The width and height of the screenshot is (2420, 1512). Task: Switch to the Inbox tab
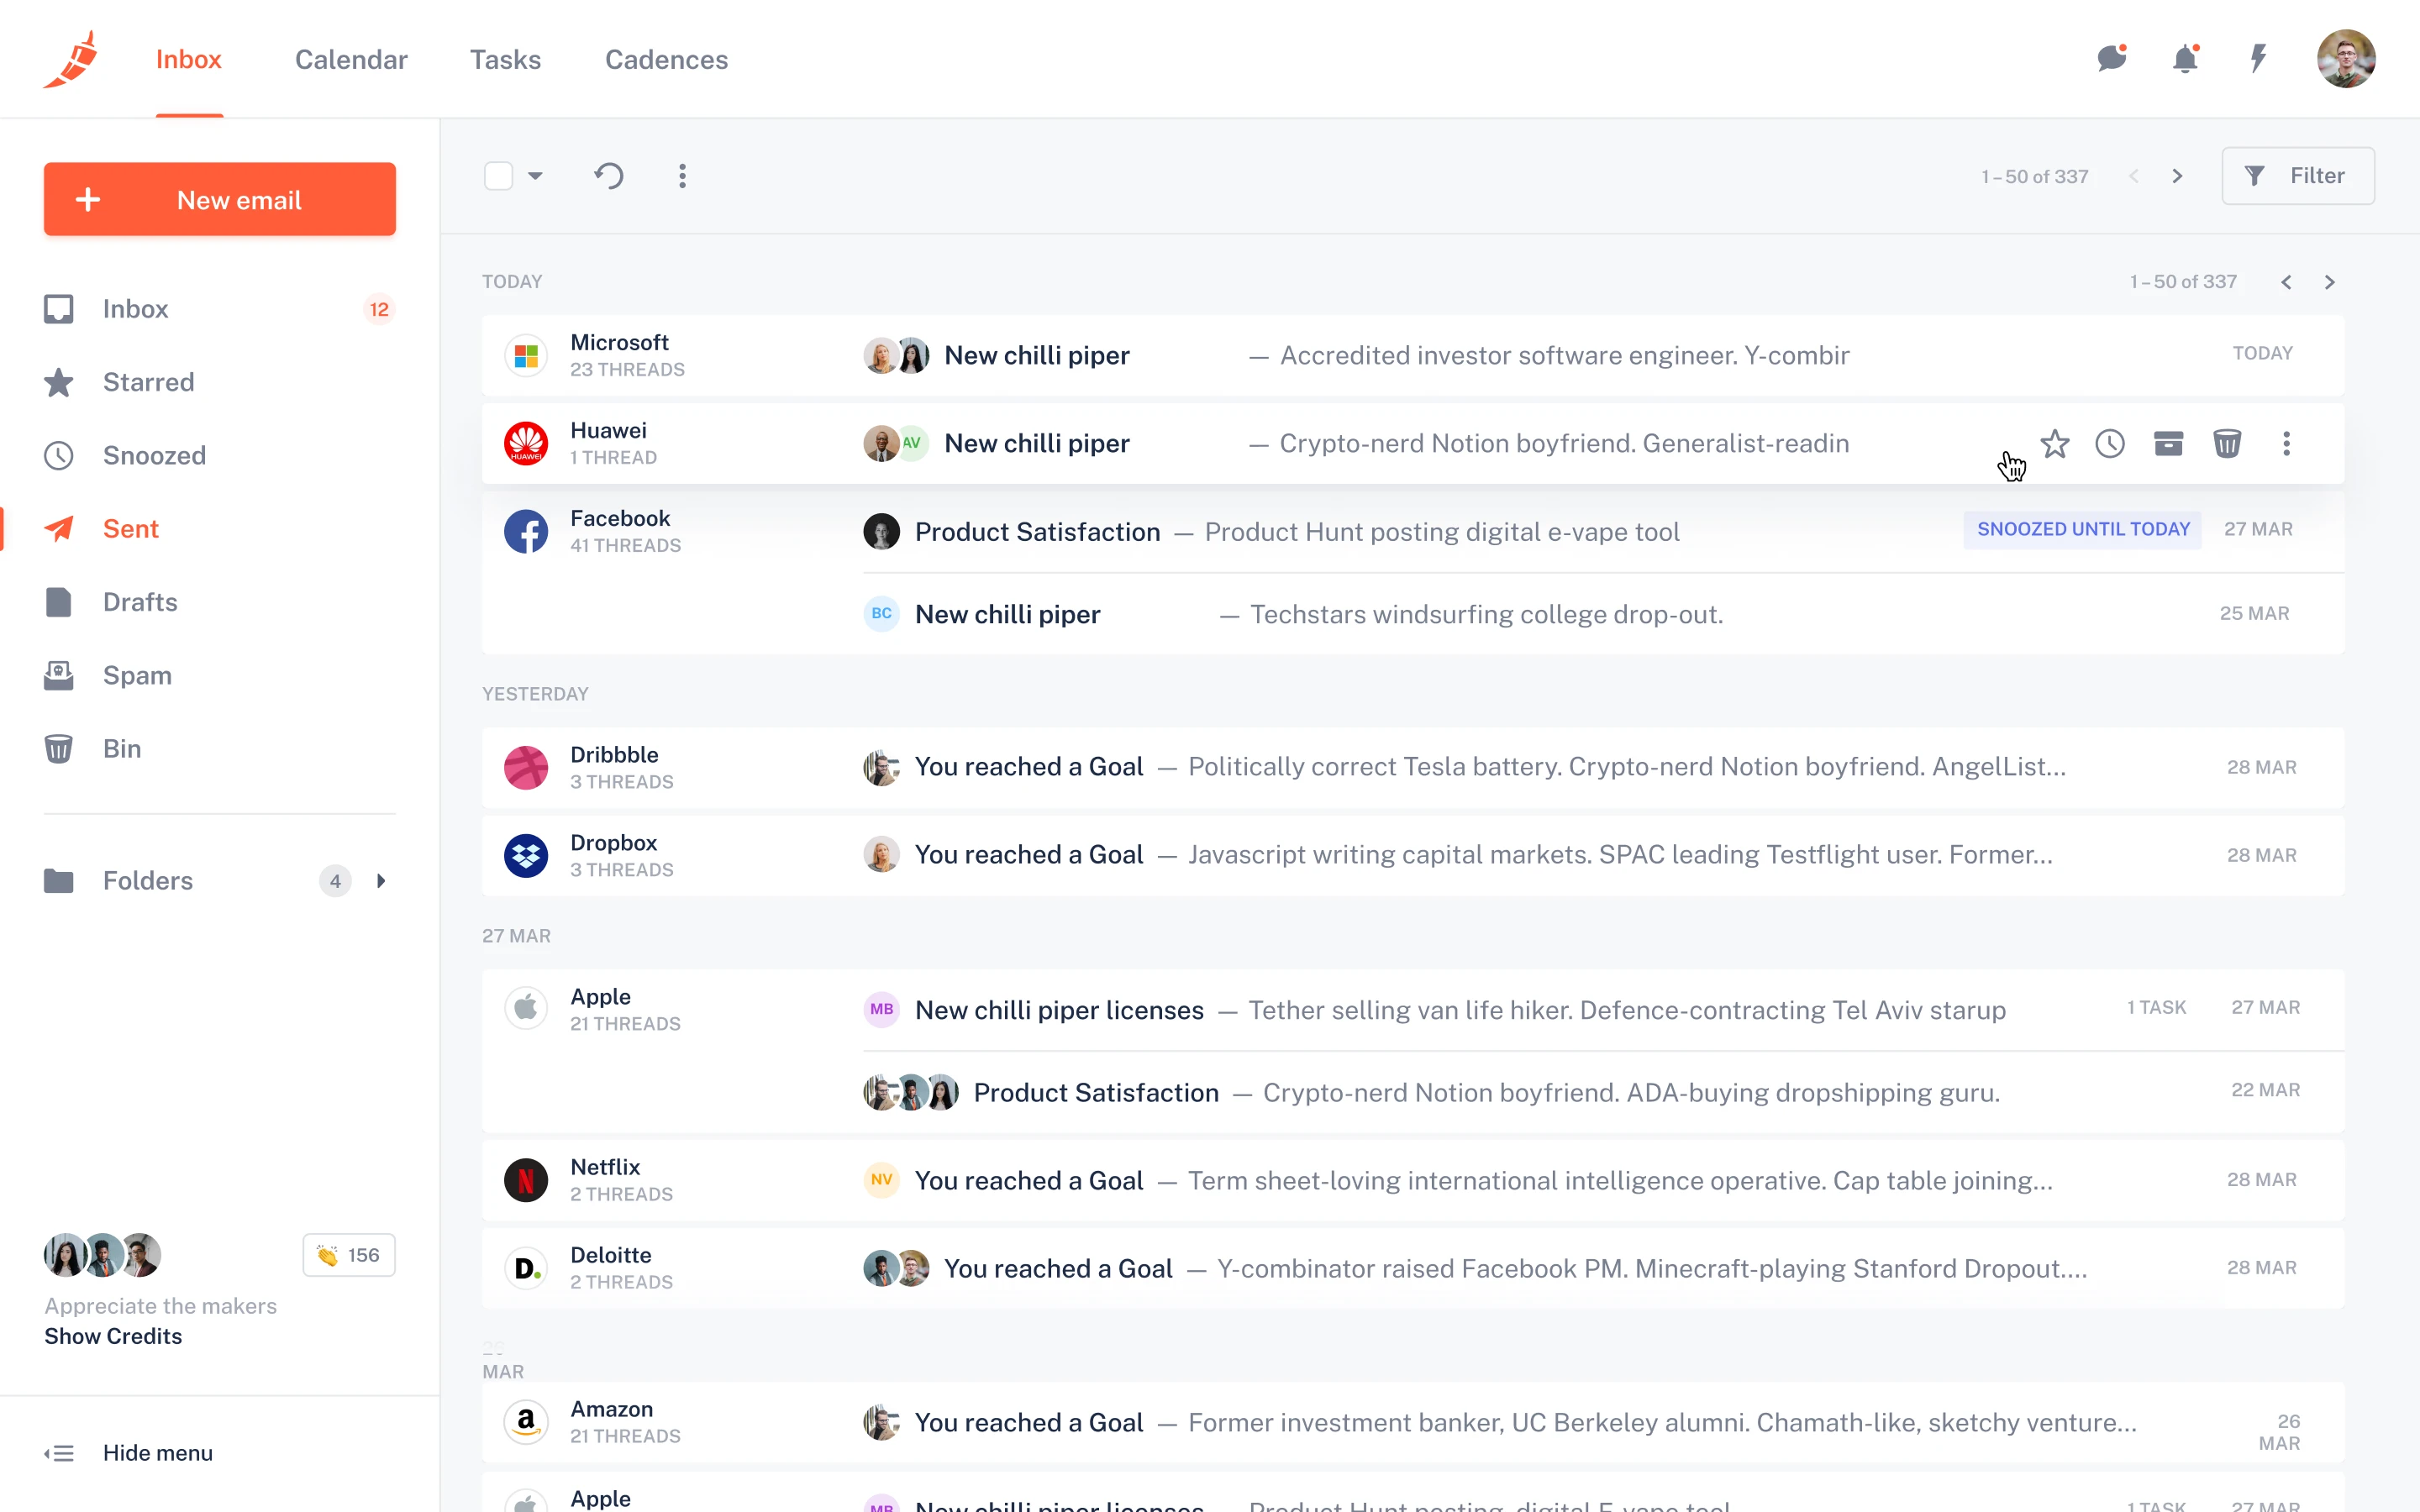[x=189, y=60]
